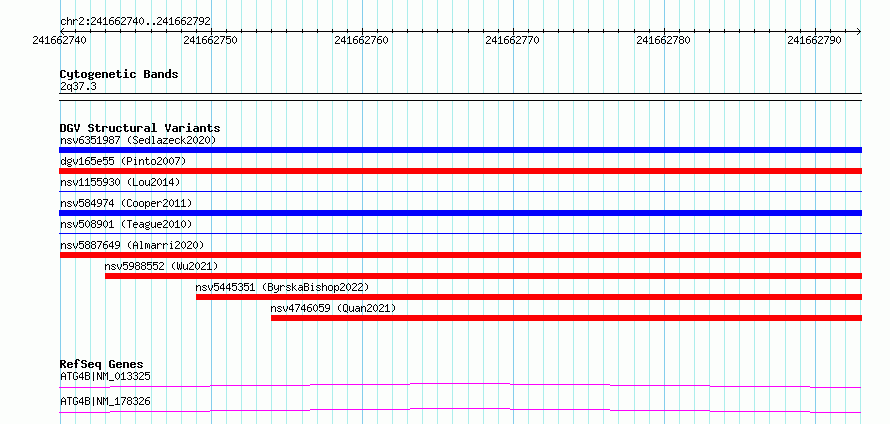Image resolution: width=890 pixels, height=424 pixels.
Task: Click the DGV Structural Variants track title
Action: (140, 128)
